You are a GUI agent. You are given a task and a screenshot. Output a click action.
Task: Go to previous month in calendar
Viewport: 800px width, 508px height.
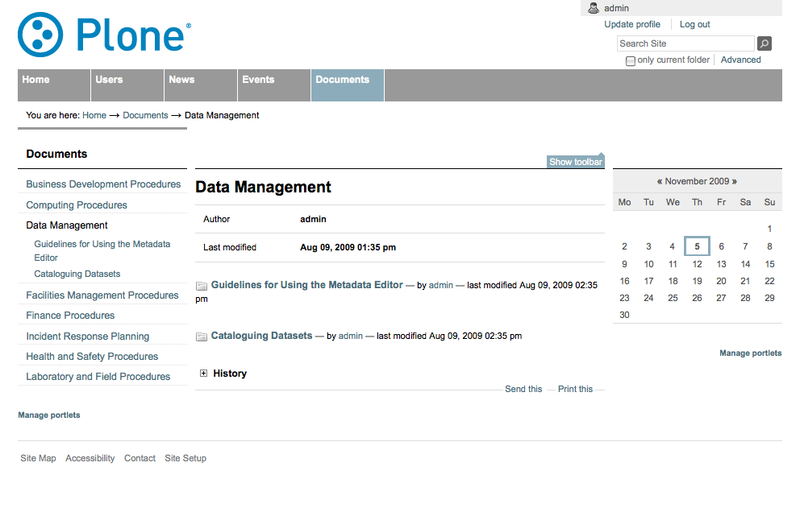coord(660,182)
